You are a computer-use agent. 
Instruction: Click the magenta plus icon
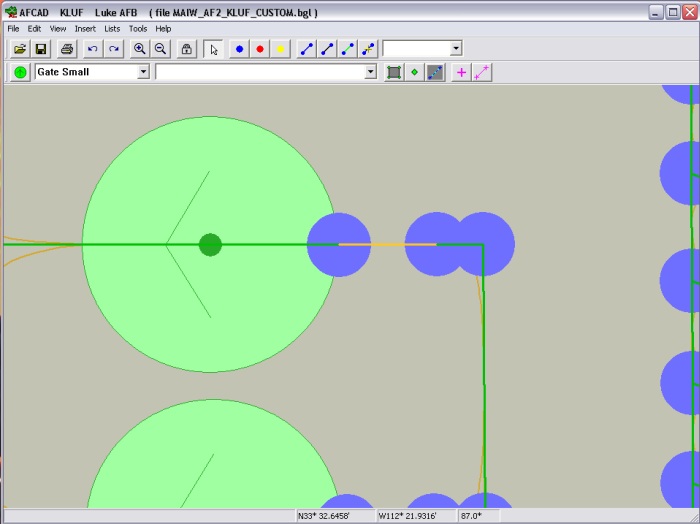coord(461,72)
